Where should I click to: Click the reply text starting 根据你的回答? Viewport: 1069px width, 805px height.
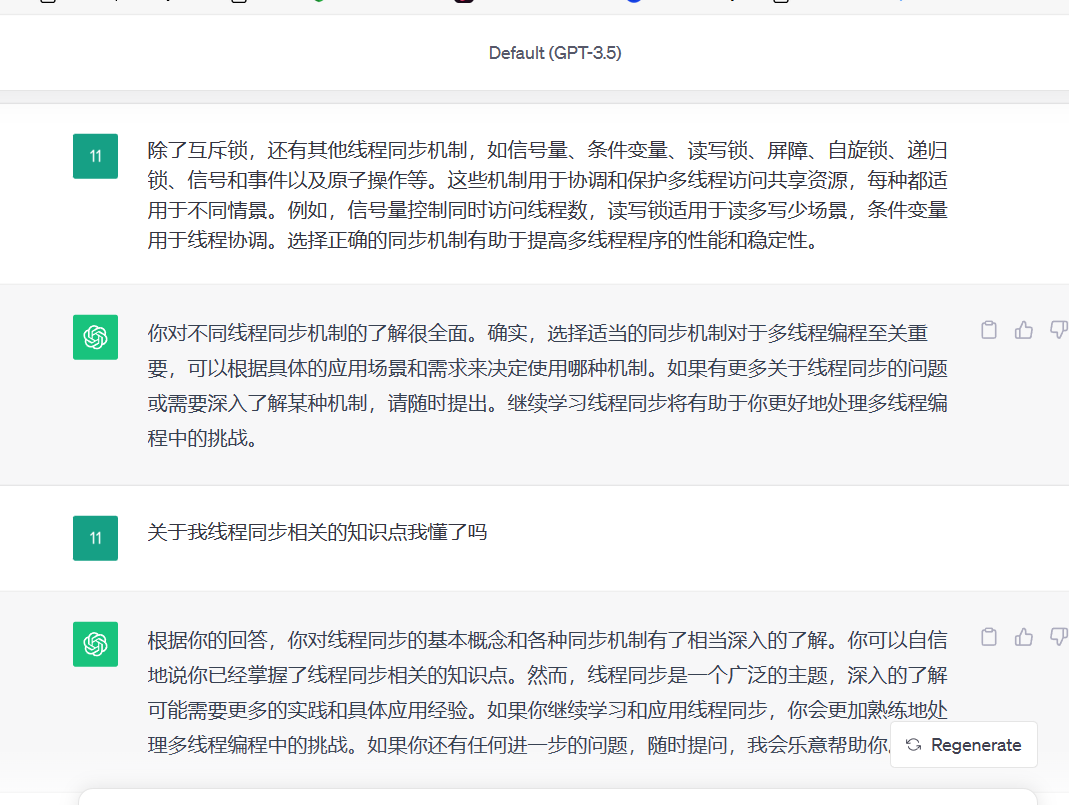pos(547,693)
